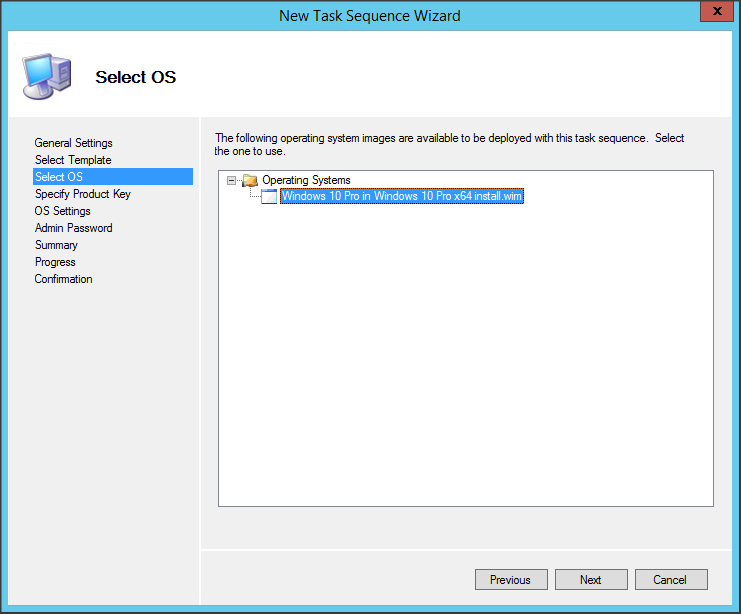
Task: Select Windows 10 Pro x64 install.wim entry
Action: tap(402, 197)
